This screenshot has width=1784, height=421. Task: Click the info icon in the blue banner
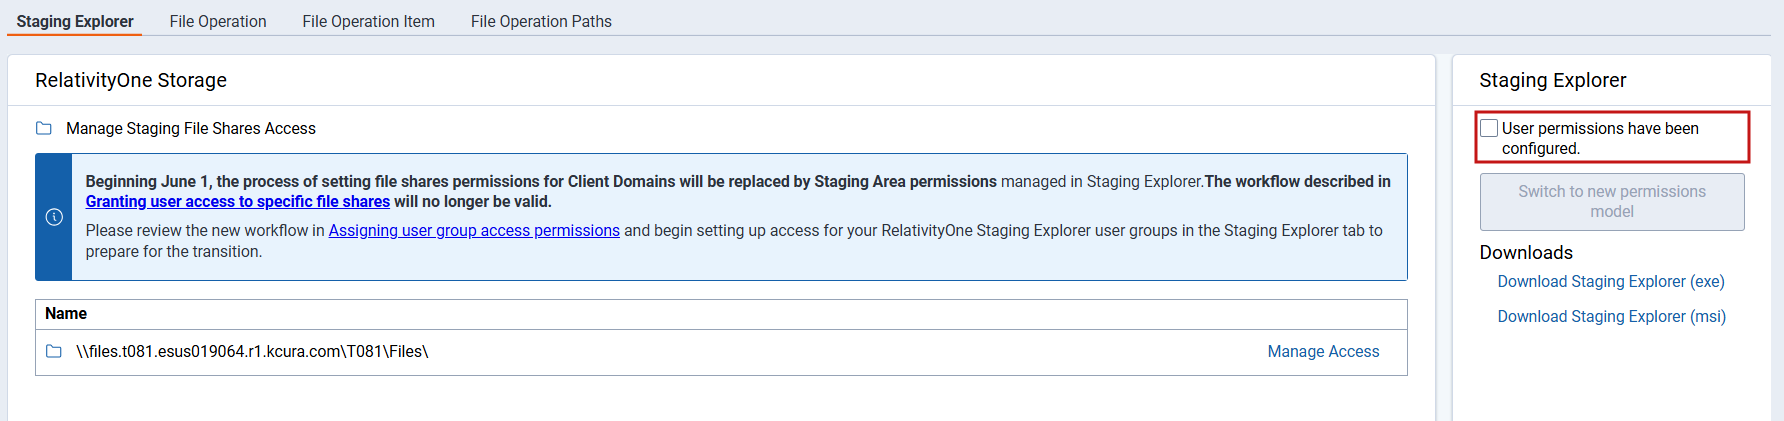coord(54,217)
